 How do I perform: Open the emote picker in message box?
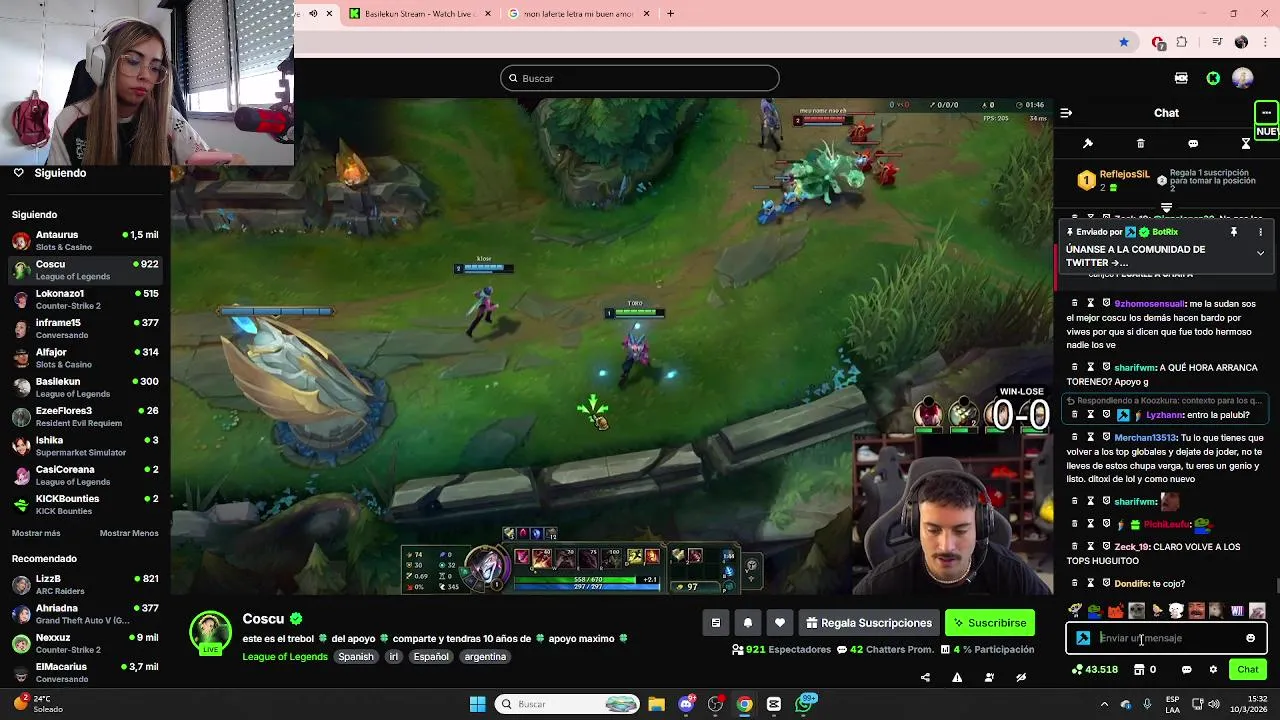[x=1250, y=638]
